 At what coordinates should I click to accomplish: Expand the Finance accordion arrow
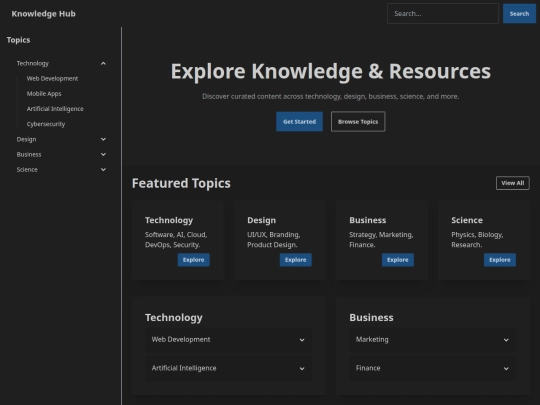coord(506,368)
